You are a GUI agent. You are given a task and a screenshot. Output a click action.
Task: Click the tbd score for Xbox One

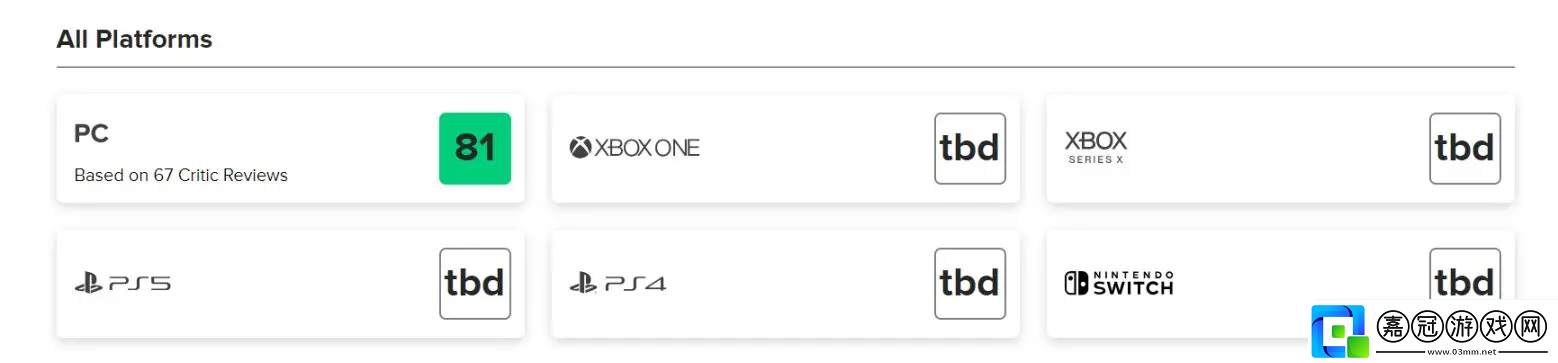pyautogui.click(x=970, y=148)
